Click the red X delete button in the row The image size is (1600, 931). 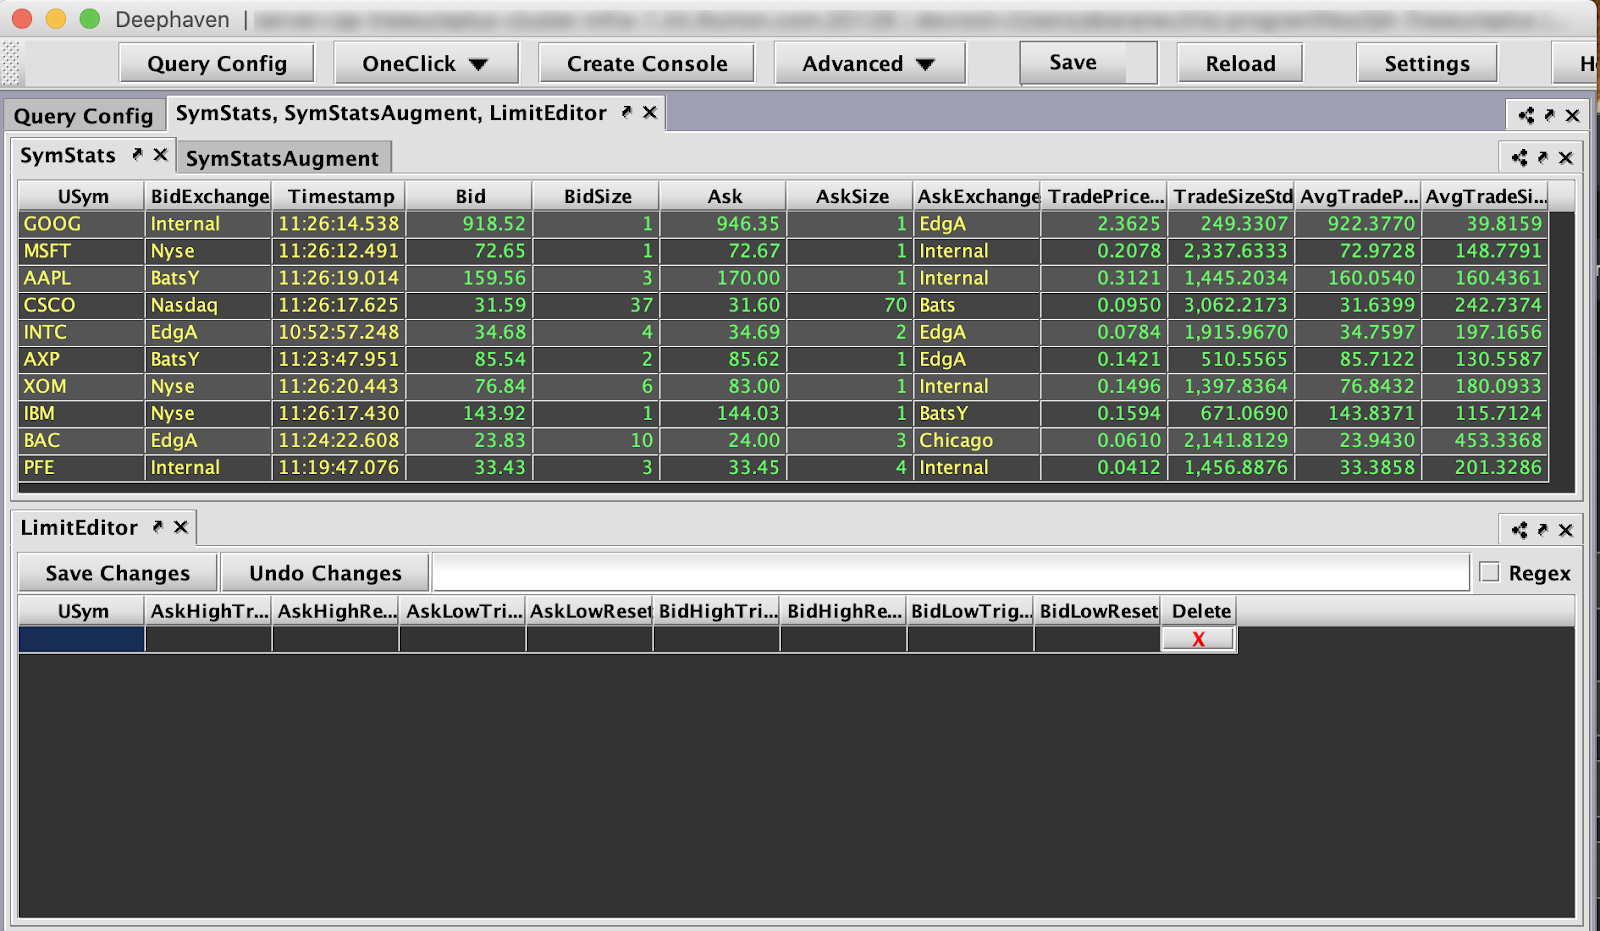1198,639
